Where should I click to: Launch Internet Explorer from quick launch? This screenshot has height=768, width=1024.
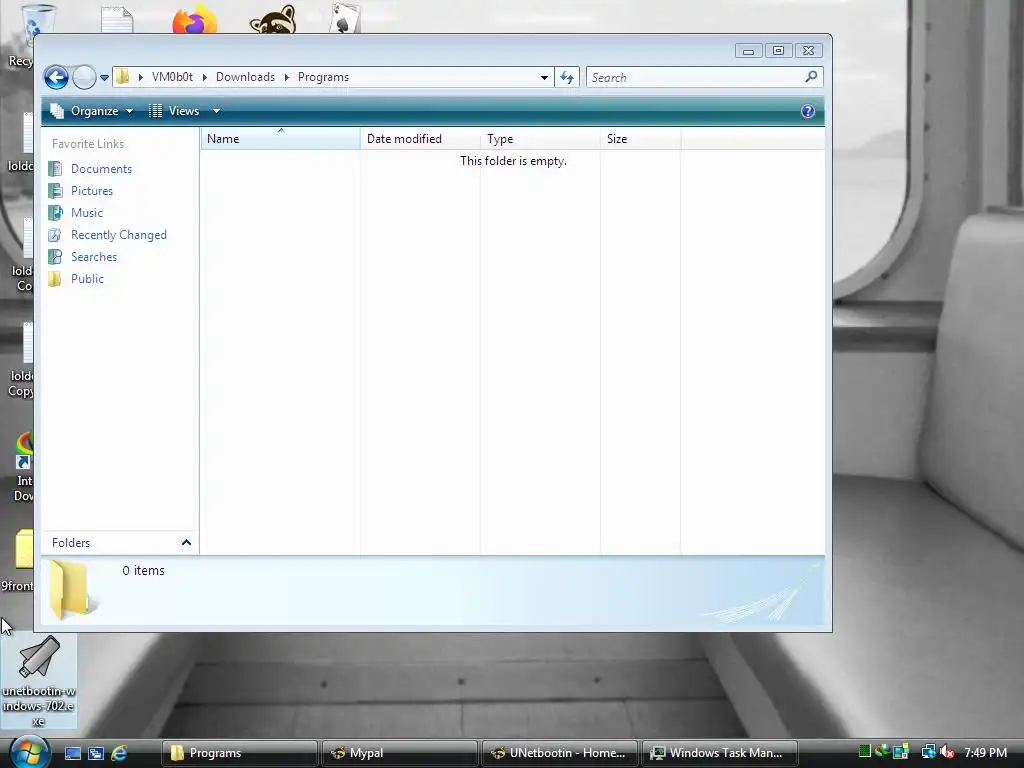(x=119, y=753)
